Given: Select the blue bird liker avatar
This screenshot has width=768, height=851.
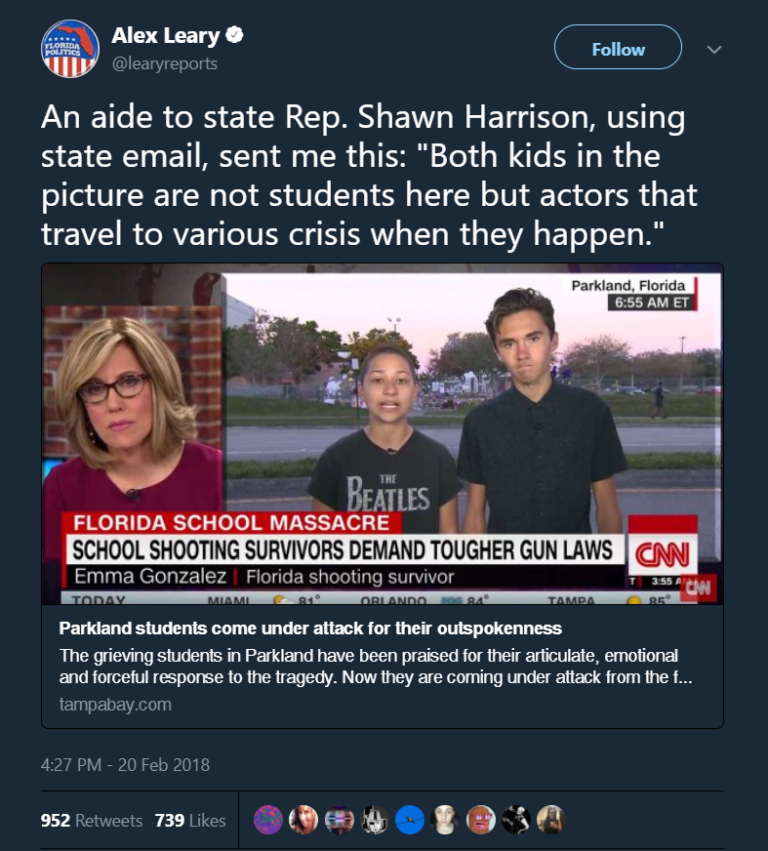Looking at the screenshot, I should click(x=409, y=820).
